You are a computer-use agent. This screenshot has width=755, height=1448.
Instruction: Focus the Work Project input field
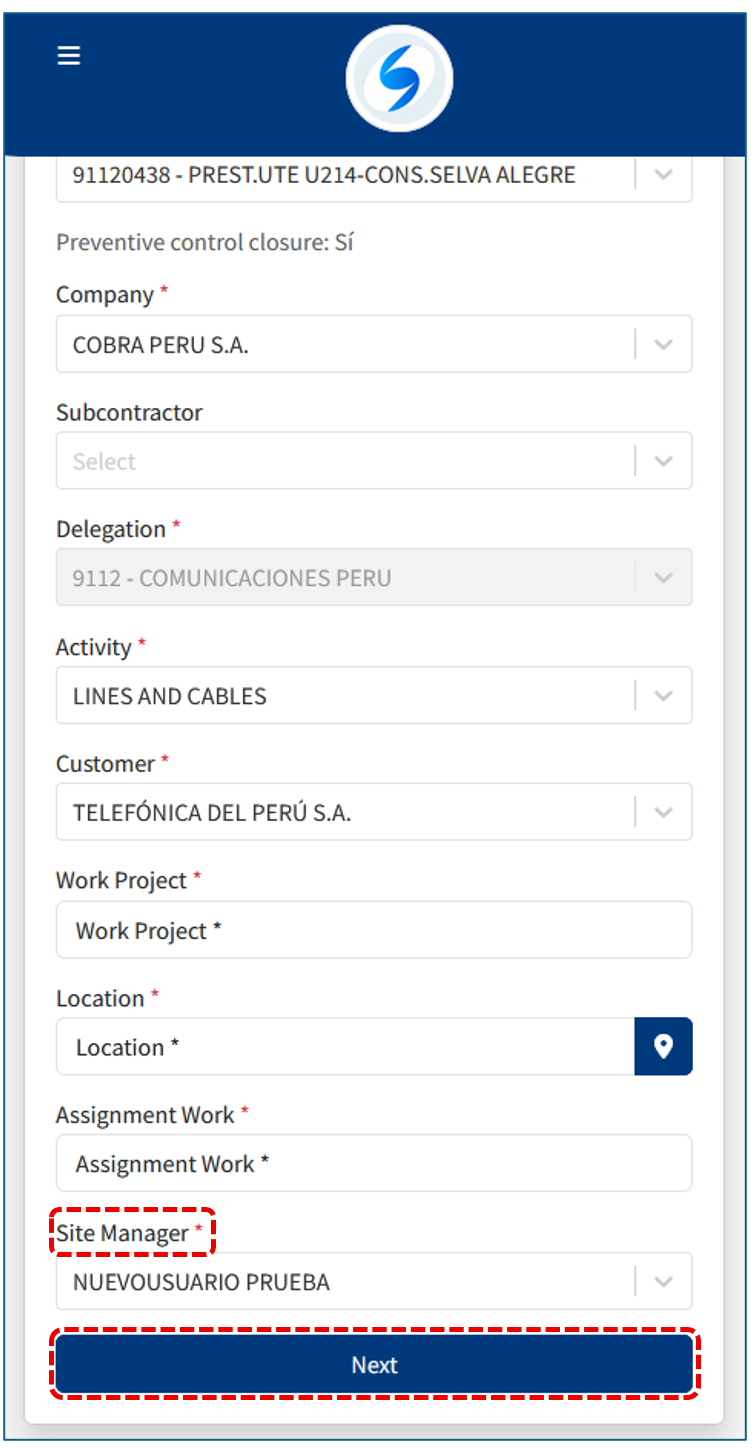pos(373,930)
